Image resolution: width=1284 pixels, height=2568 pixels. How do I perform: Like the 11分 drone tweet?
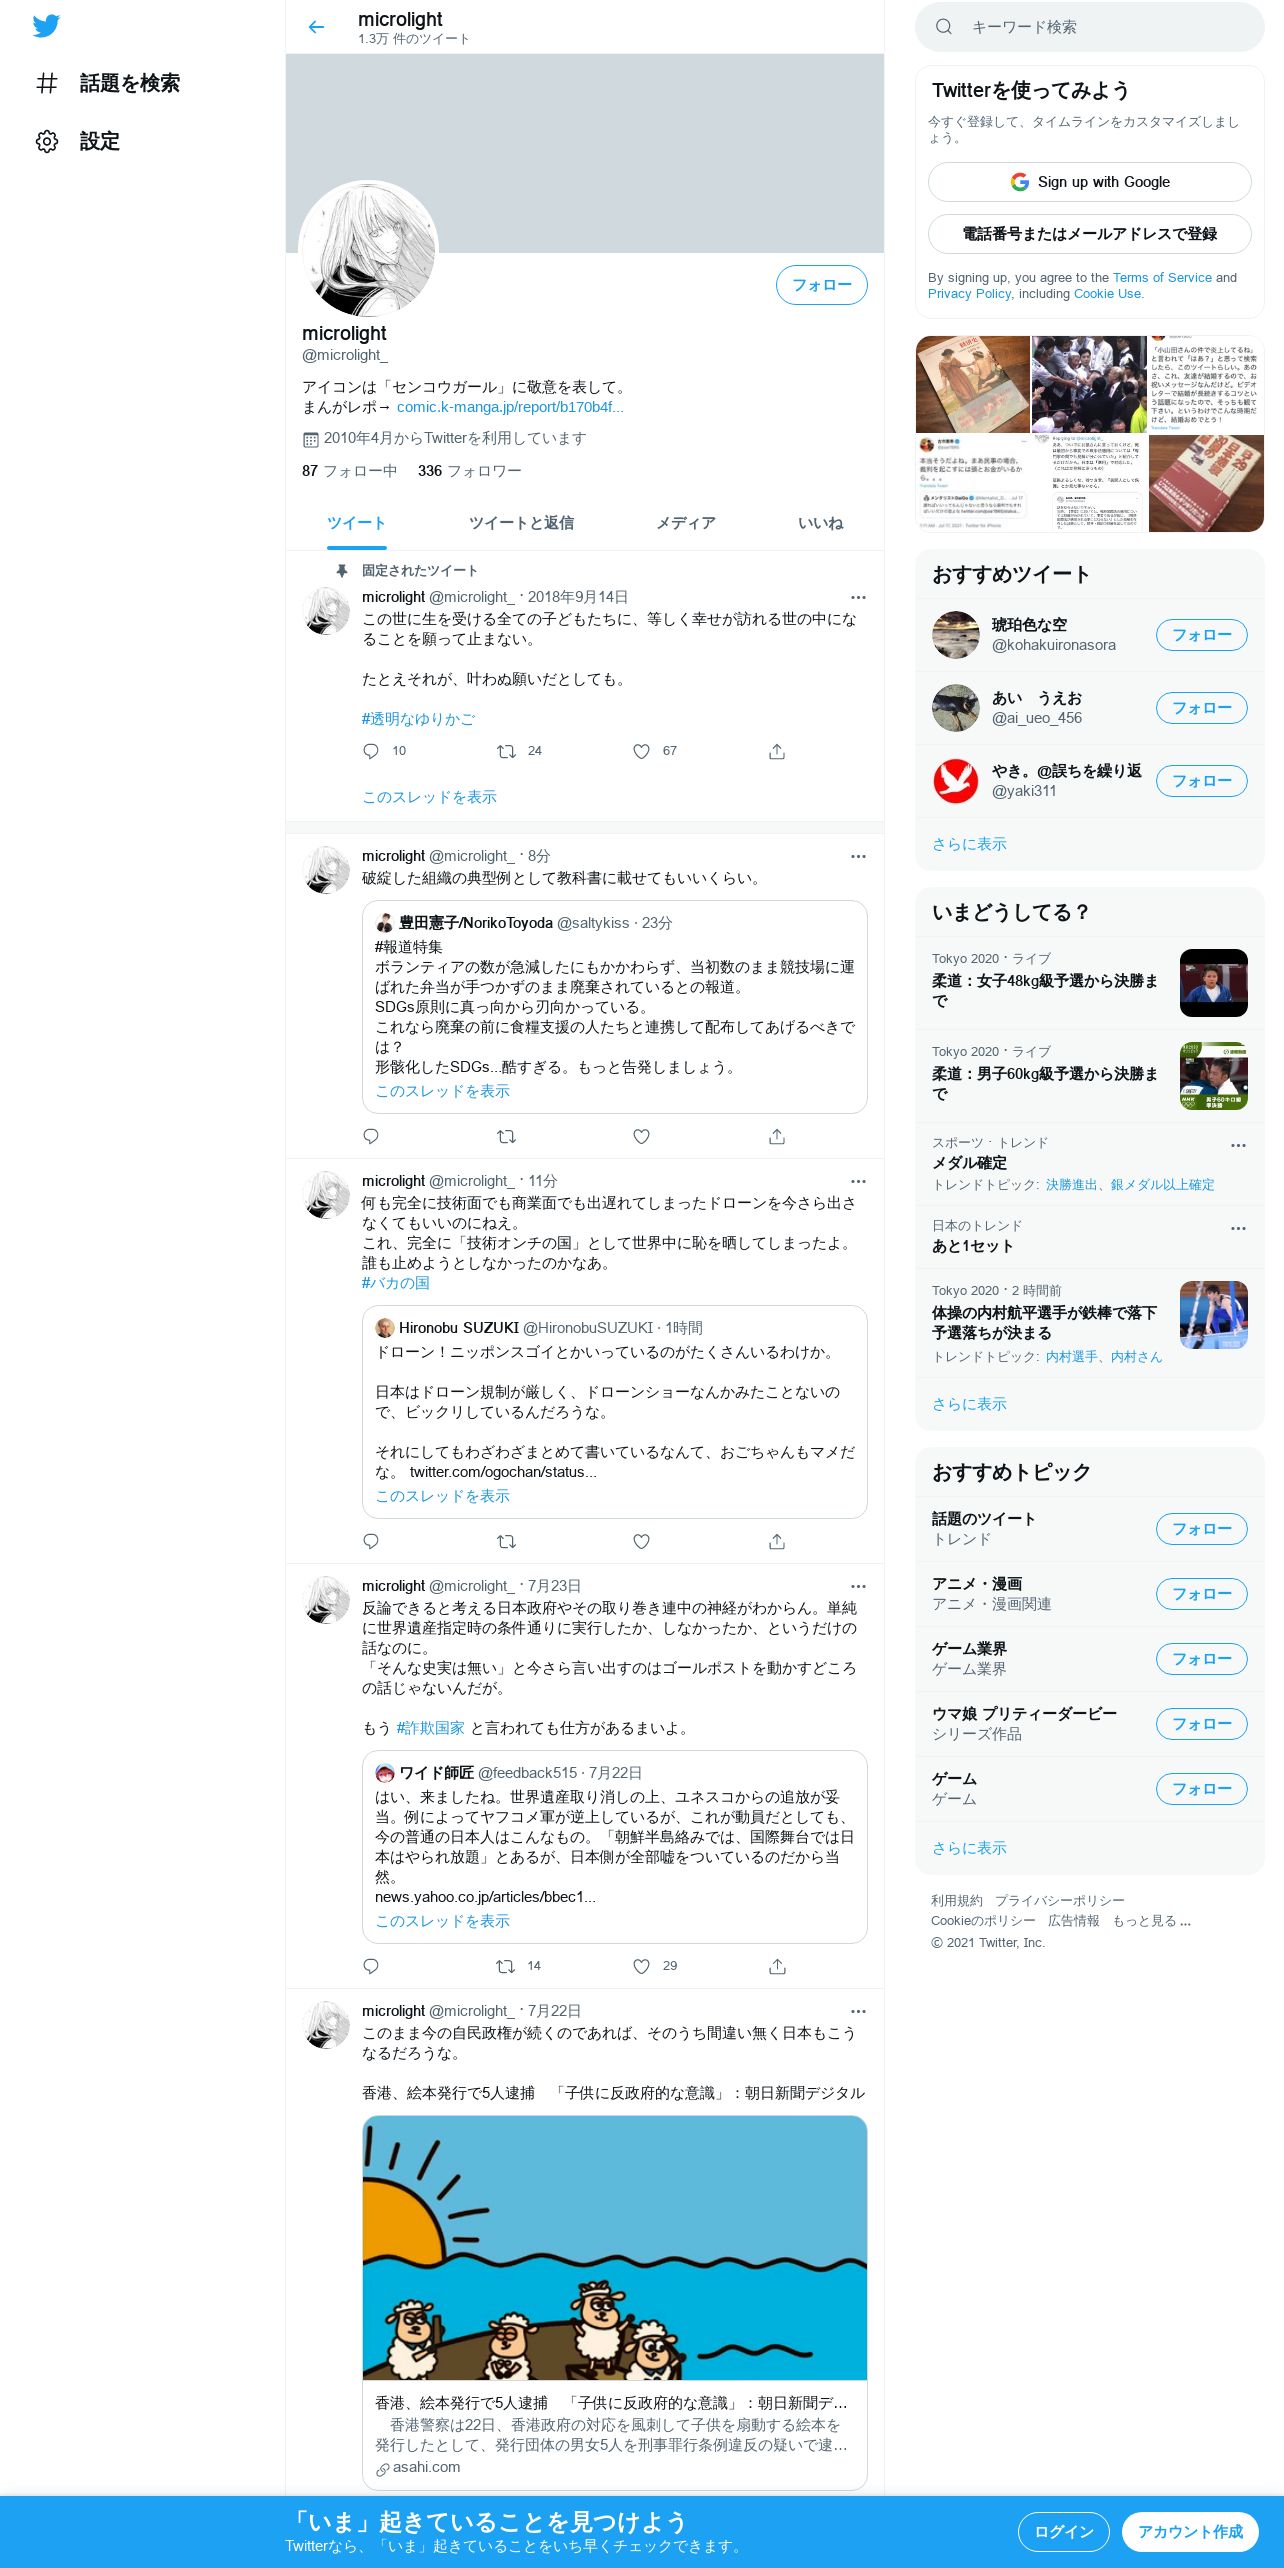(x=642, y=1541)
